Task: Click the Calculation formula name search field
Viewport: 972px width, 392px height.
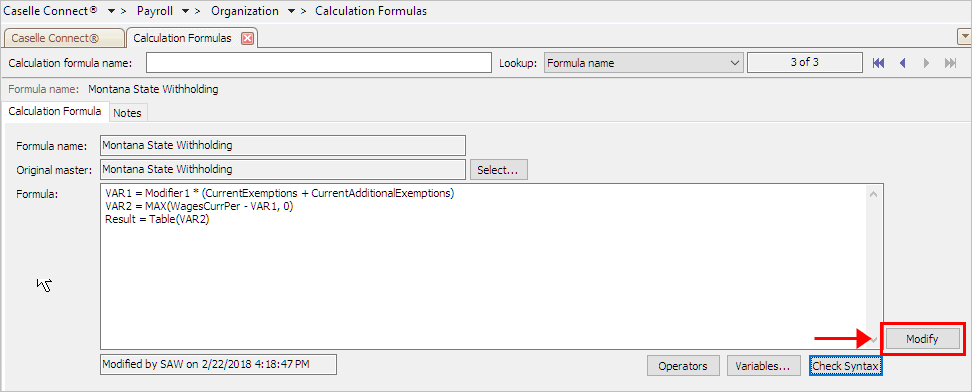Action: click(x=319, y=63)
